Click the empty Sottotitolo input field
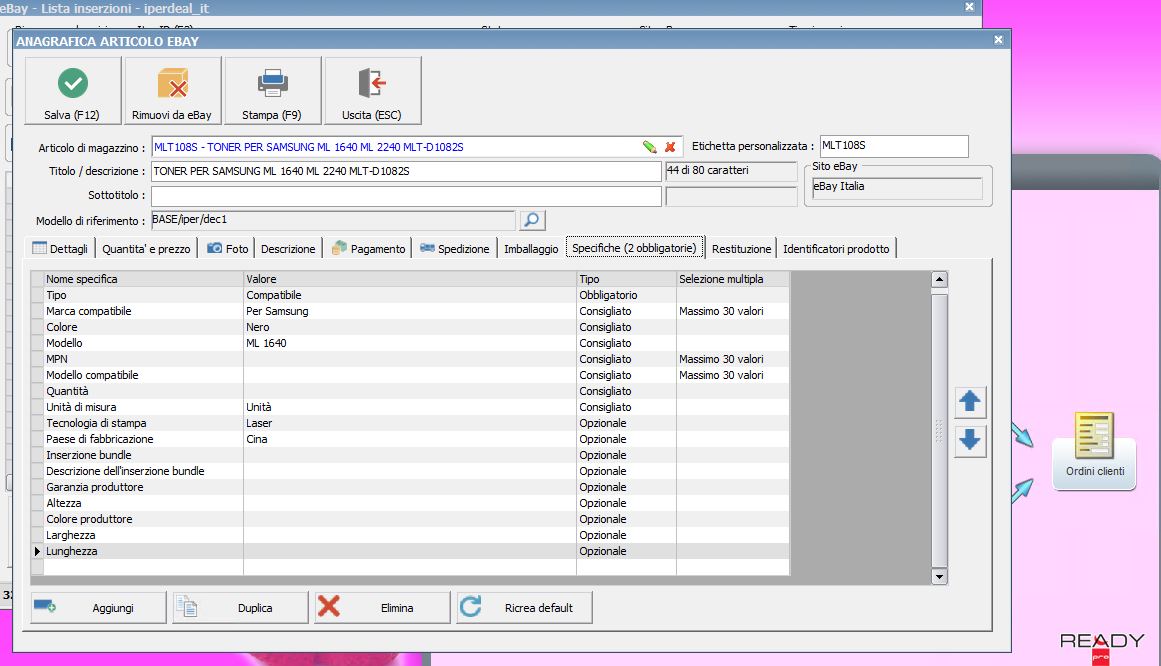The width and height of the screenshot is (1161, 666). point(406,196)
